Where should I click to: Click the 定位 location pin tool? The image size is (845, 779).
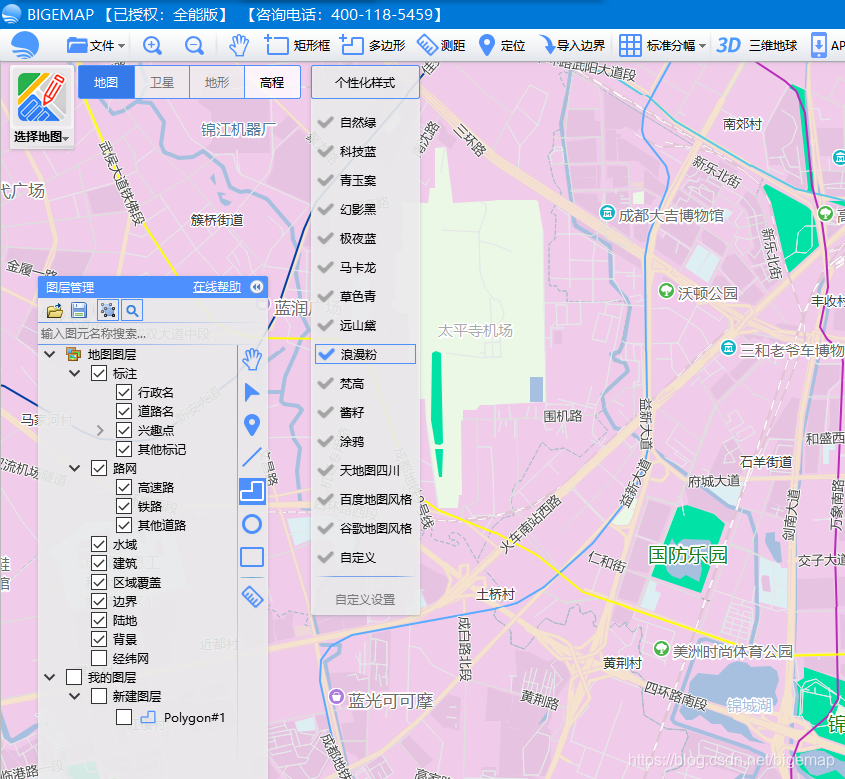coord(502,46)
